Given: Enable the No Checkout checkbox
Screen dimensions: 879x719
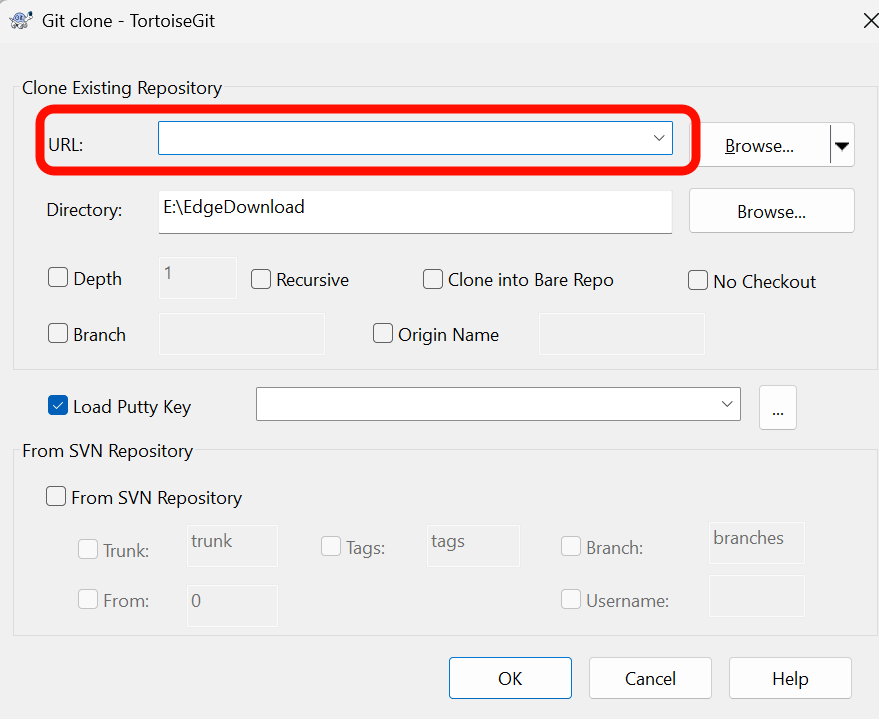Looking at the screenshot, I should tap(697, 280).
